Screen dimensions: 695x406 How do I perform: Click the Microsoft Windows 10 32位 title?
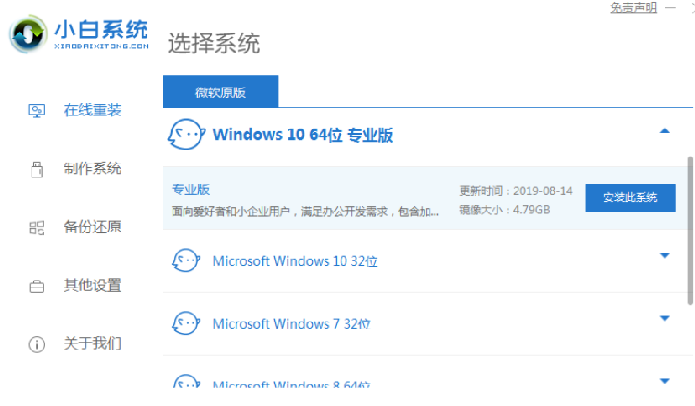[x=295, y=261]
